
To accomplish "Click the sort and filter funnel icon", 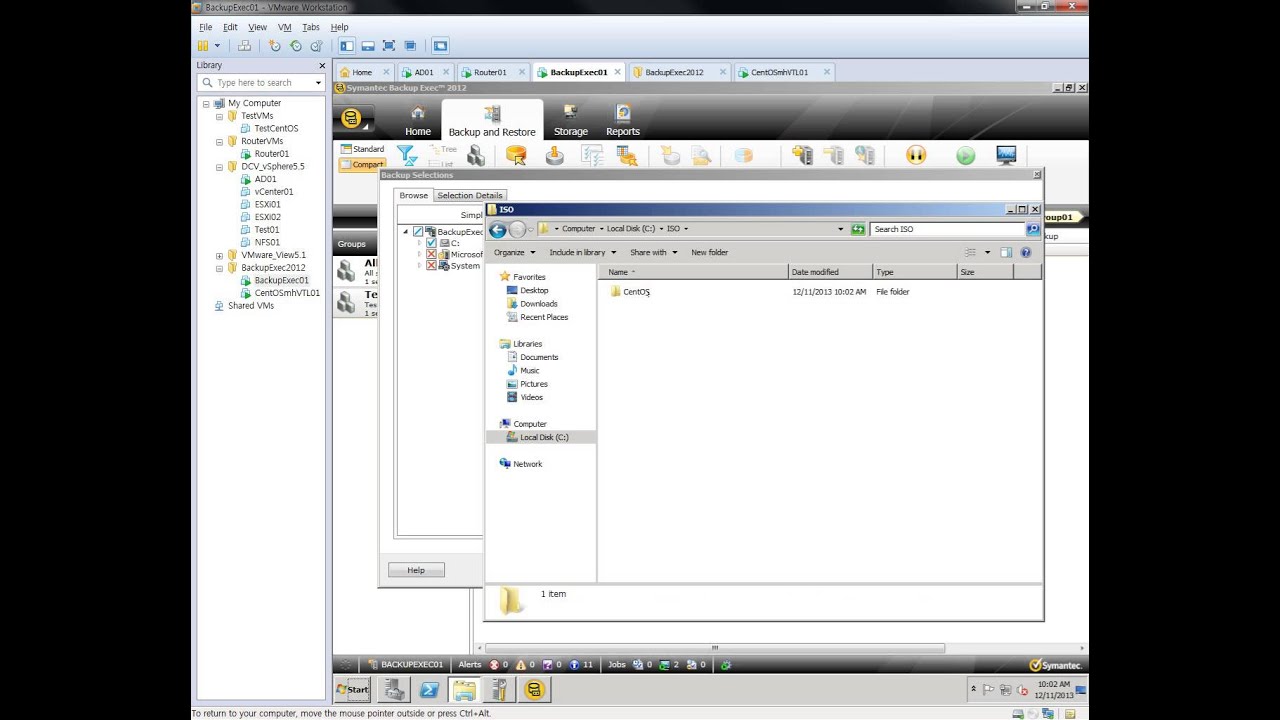I will click(406, 155).
